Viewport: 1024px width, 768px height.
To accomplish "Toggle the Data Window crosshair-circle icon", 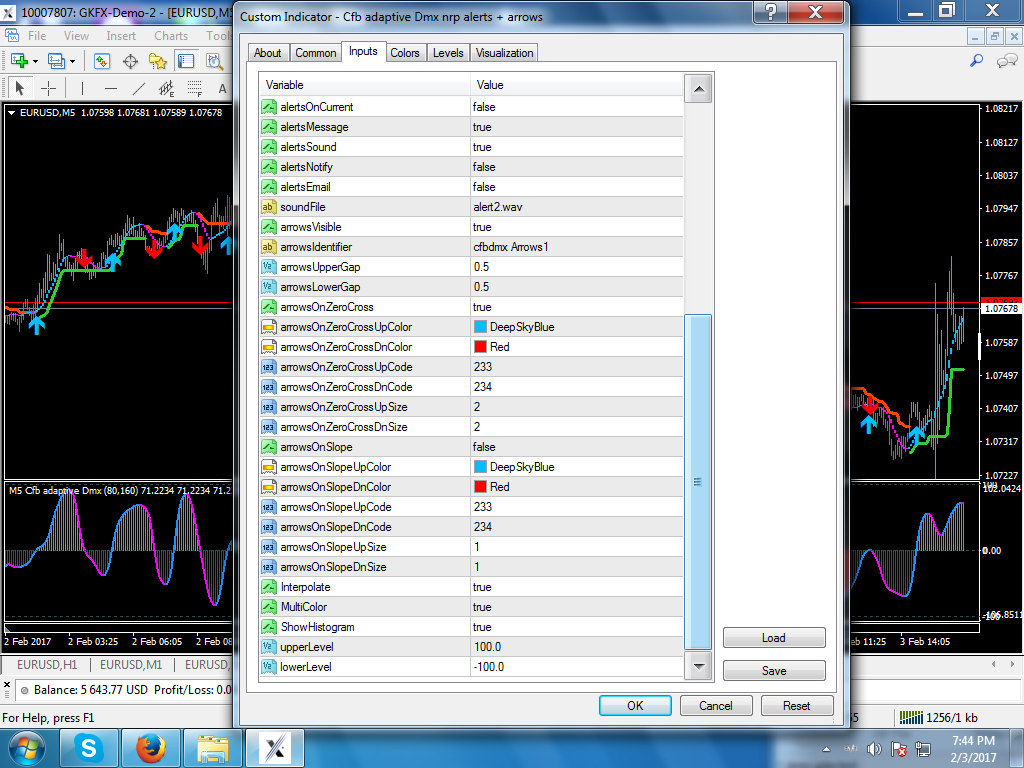I will pyautogui.click(x=131, y=61).
